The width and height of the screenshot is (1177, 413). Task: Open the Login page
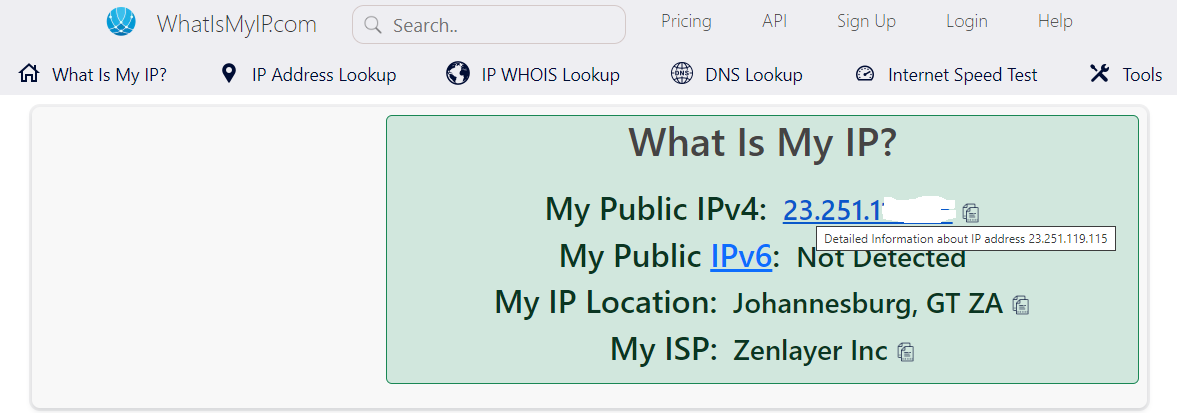[x=967, y=22]
